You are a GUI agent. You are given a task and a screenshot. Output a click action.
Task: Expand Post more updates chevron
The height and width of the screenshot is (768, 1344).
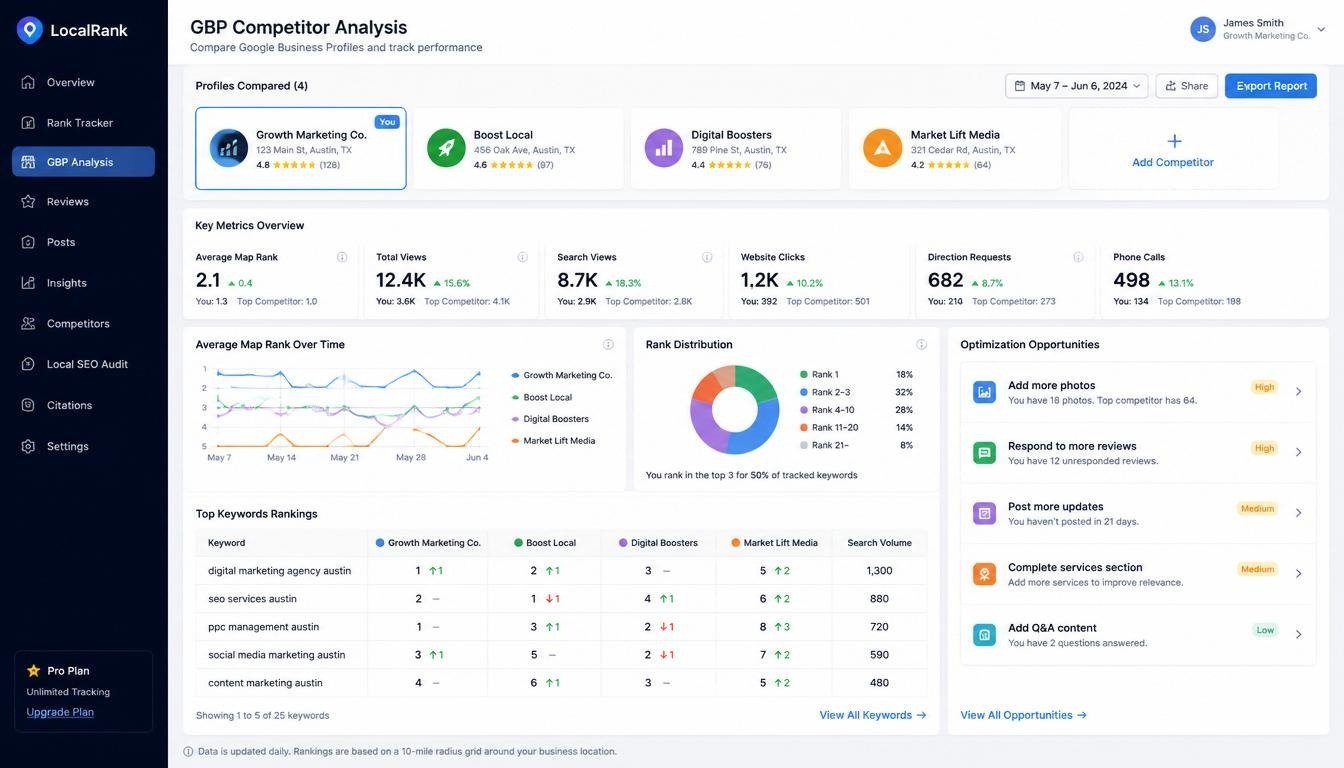click(1299, 513)
